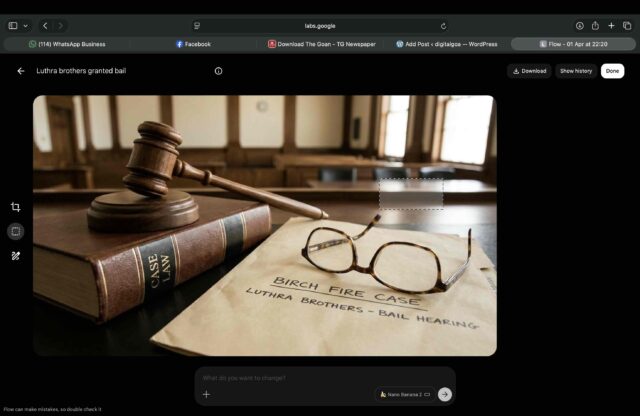Select the crop tool in left sidebar
640x416 pixels.
[x=16, y=207]
